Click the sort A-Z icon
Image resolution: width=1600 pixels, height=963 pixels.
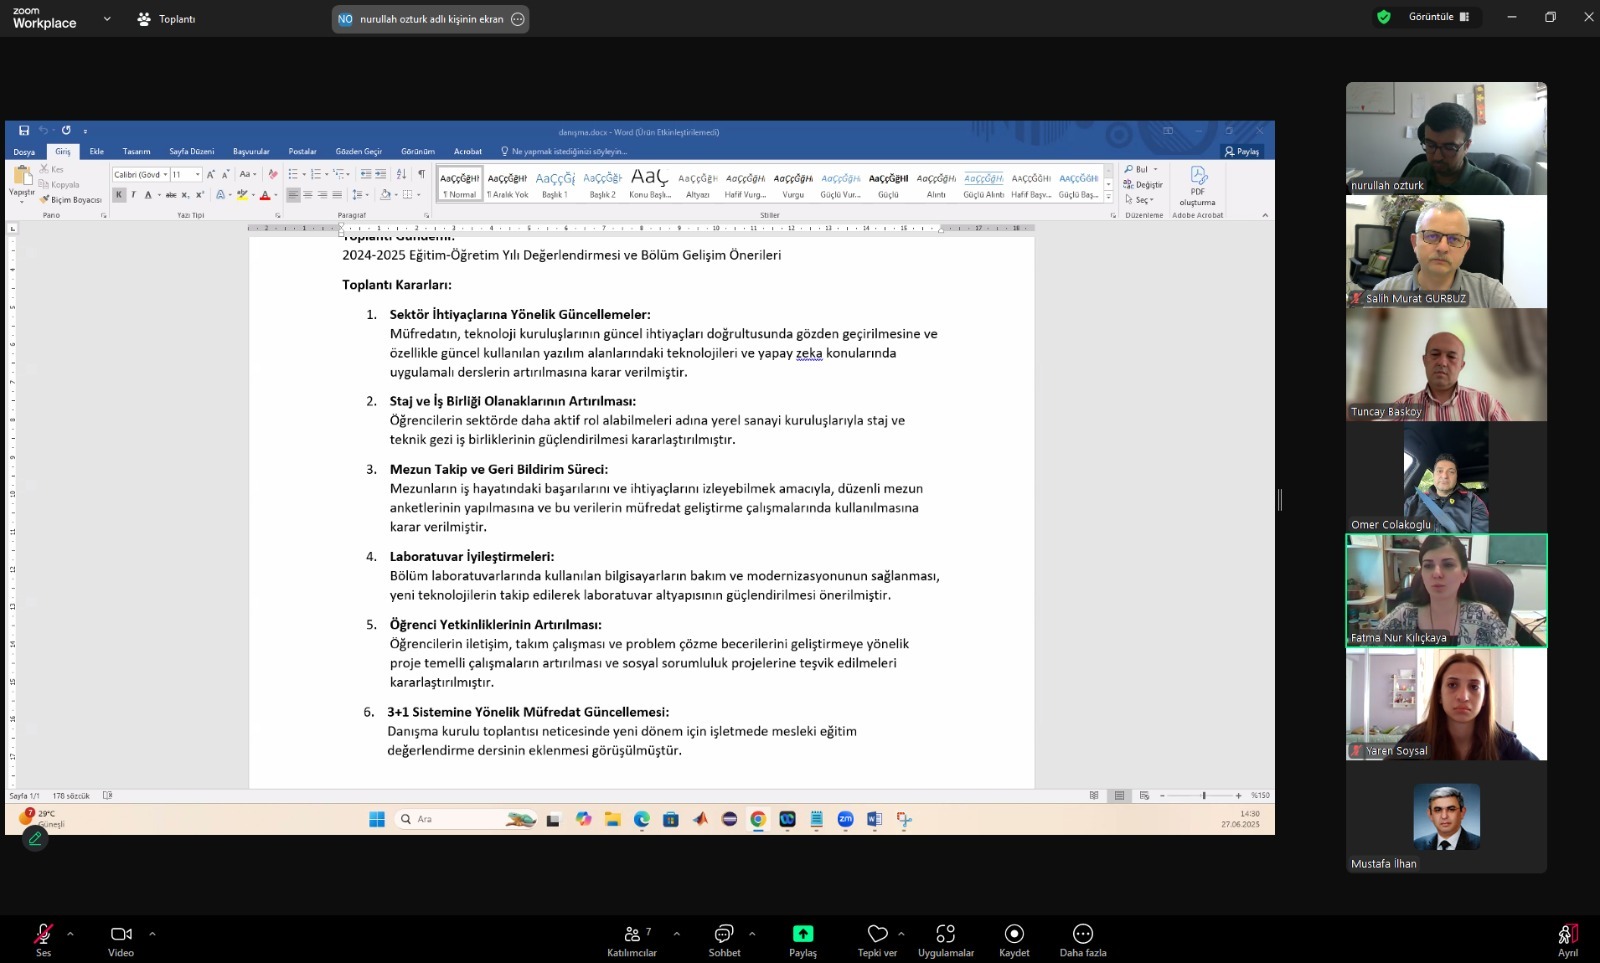[x=401, y=175]
